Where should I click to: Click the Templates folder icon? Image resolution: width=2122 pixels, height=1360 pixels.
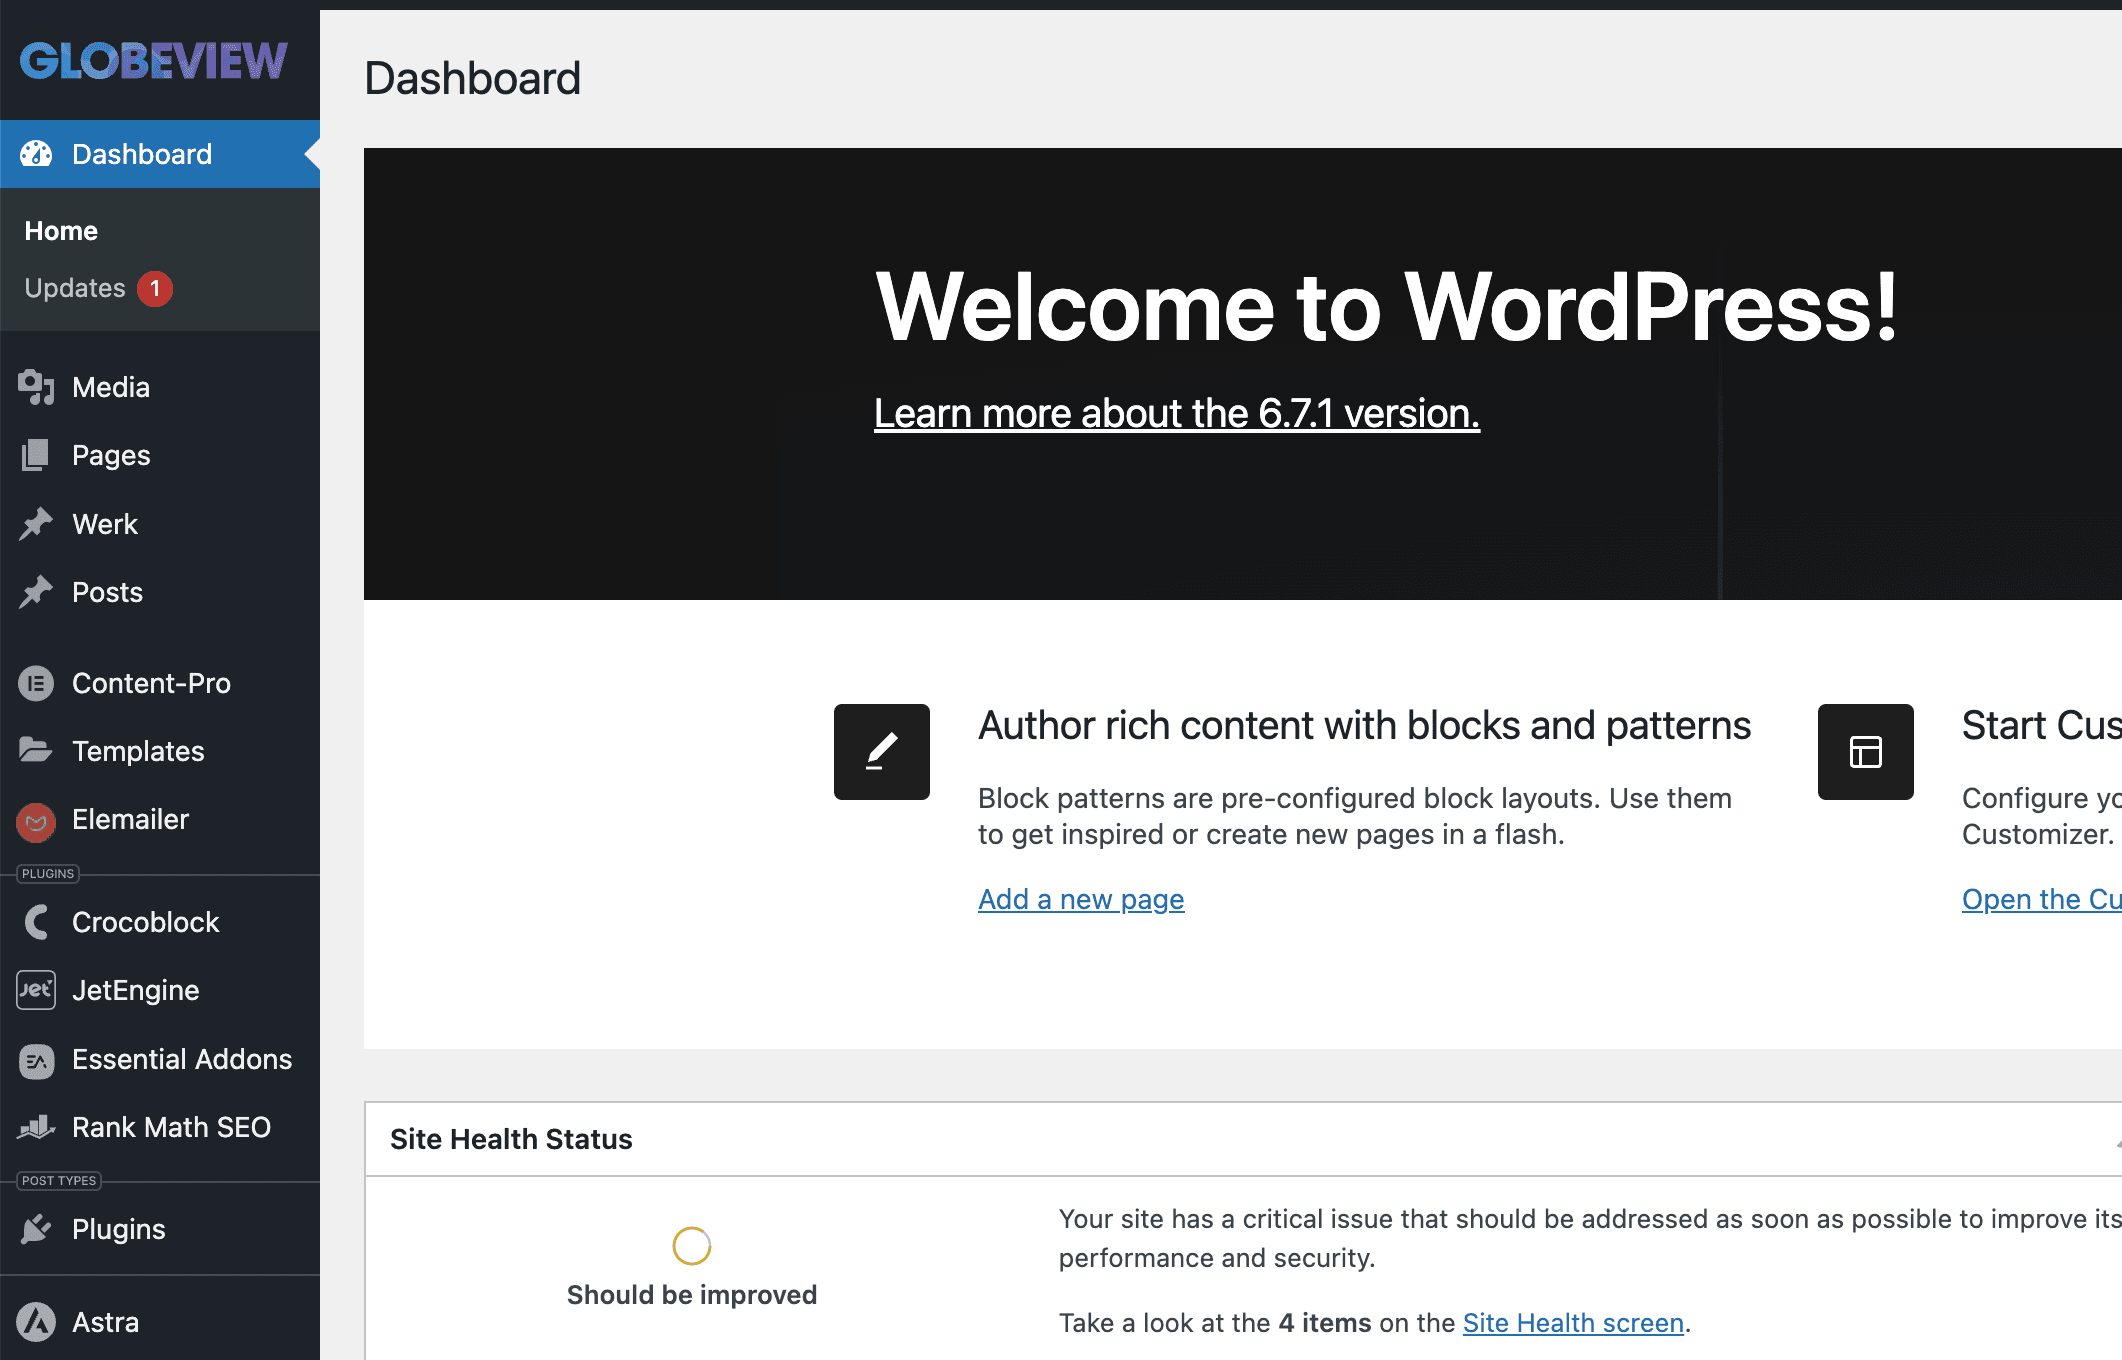tap(37, 751)
